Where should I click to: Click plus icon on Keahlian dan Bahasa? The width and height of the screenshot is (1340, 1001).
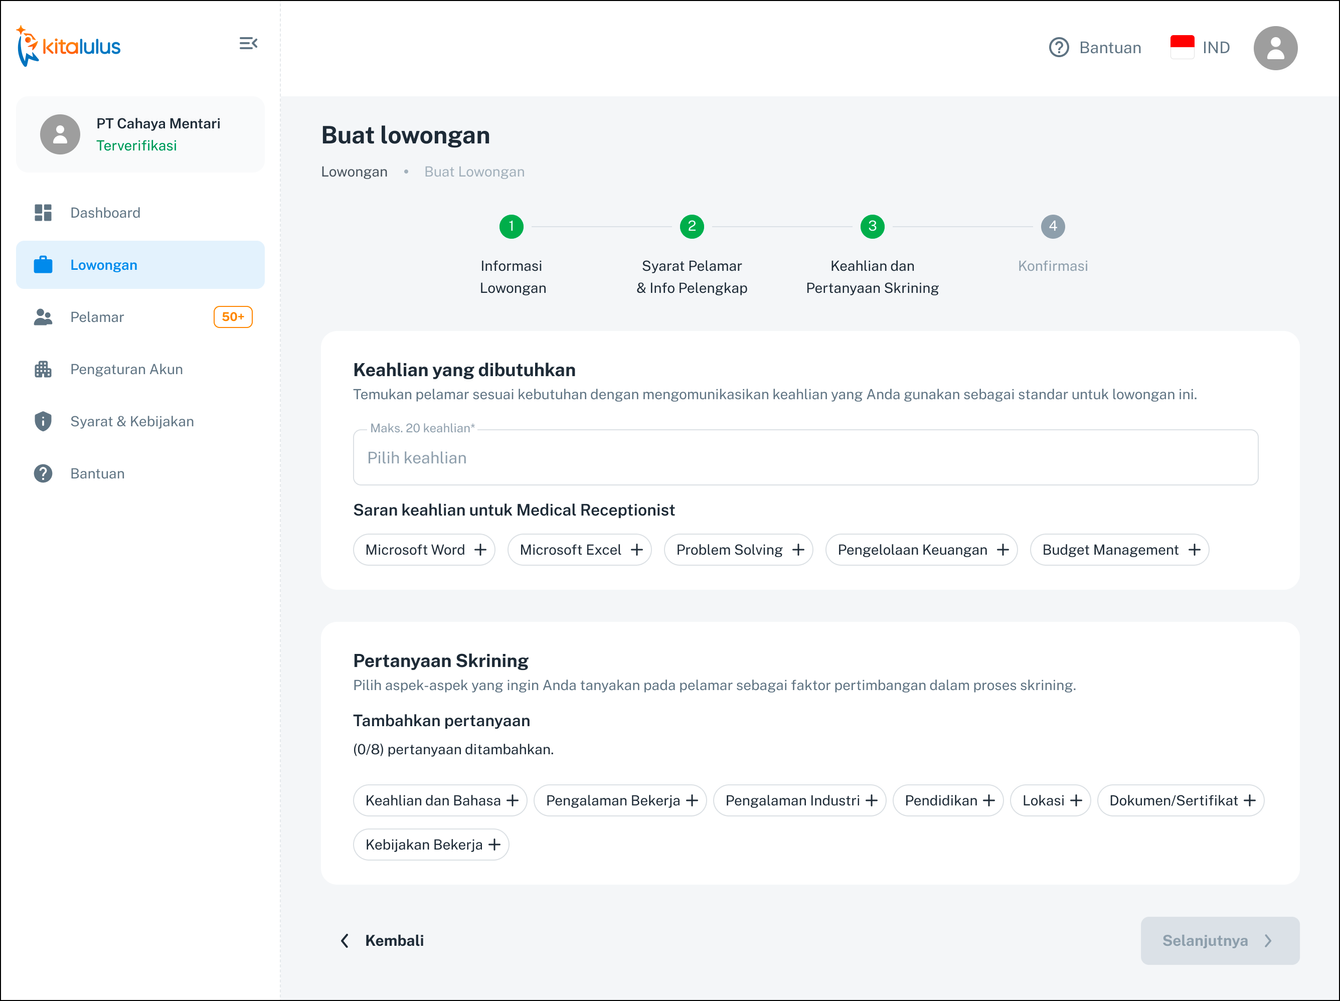click(512, 801)
